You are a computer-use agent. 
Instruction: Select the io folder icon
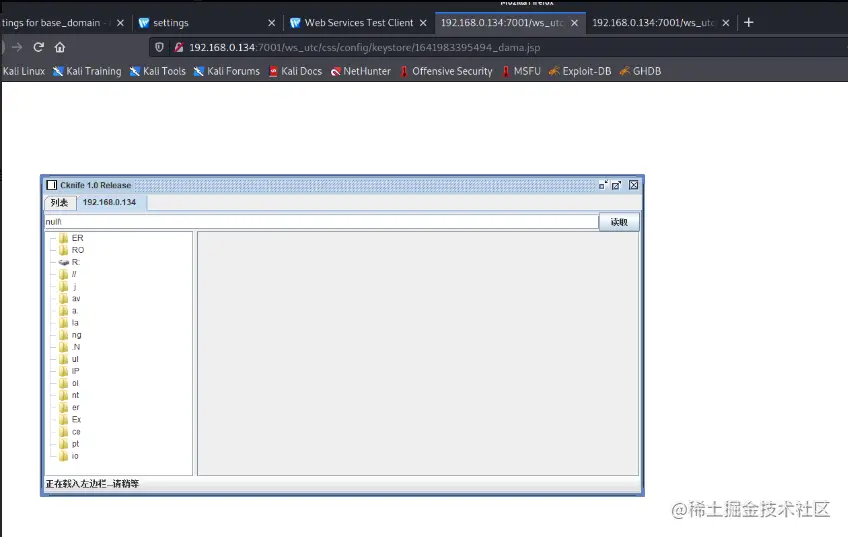click(x=63, y=456)
